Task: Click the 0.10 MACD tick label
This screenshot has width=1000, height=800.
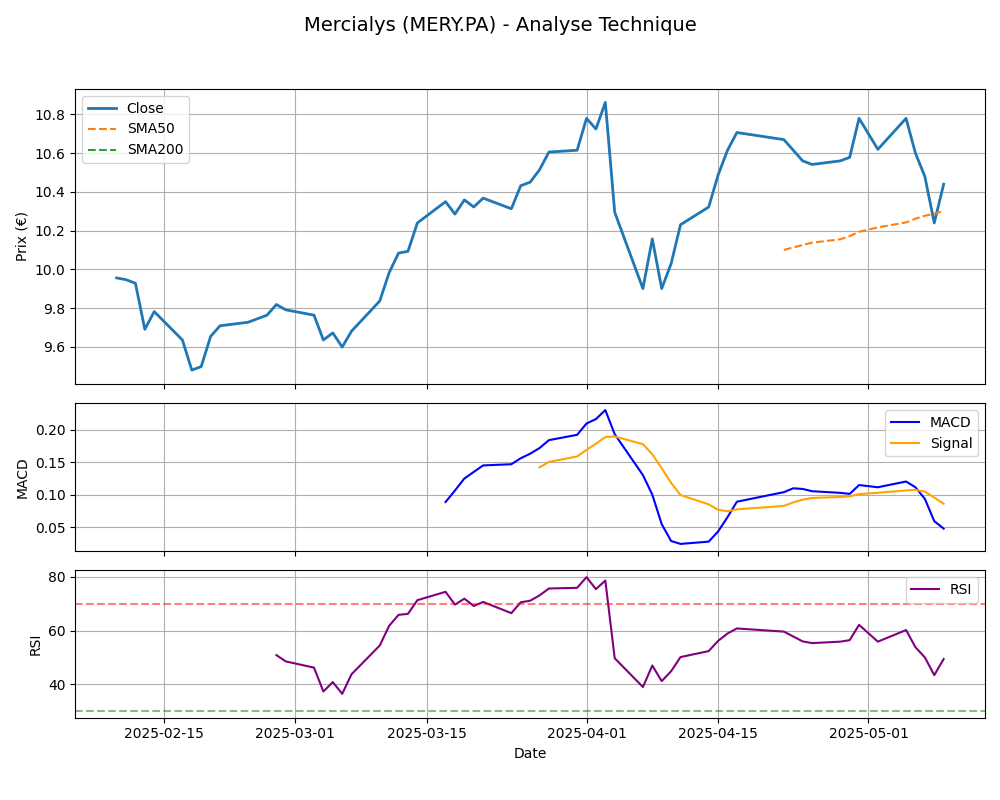Action: point(50,496)
